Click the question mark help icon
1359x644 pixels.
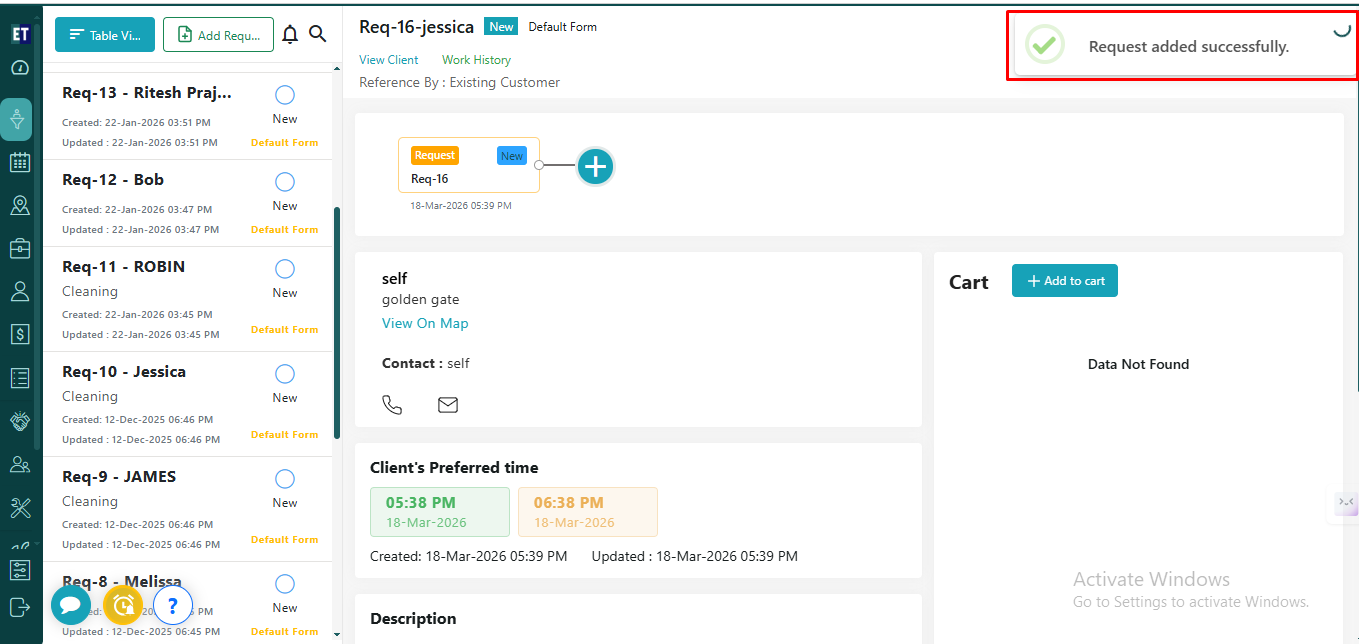[173, 604]
